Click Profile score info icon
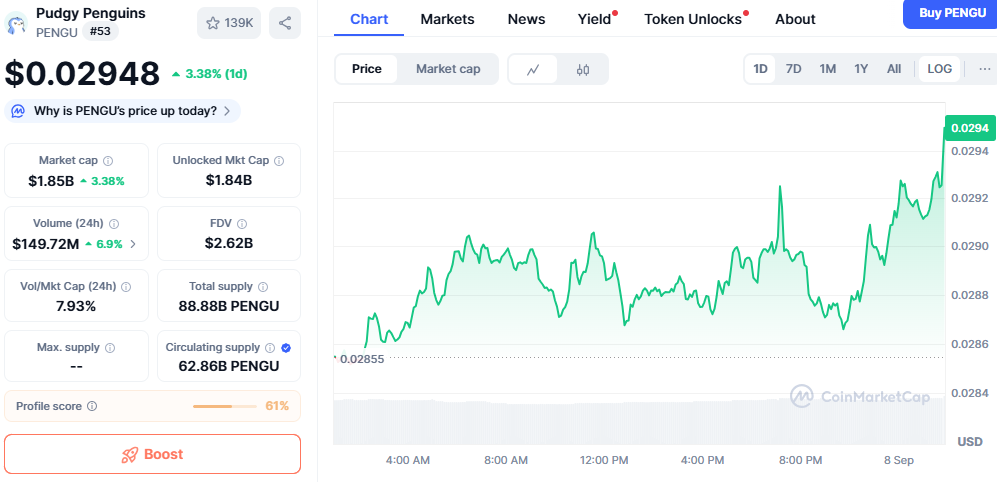Image resolution: width=997 pixels, height=482 pixels. (x=92, y=406)
